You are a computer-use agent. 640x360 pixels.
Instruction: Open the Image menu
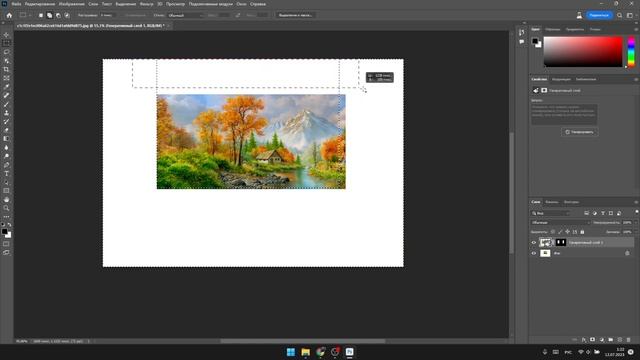(72, 4)
